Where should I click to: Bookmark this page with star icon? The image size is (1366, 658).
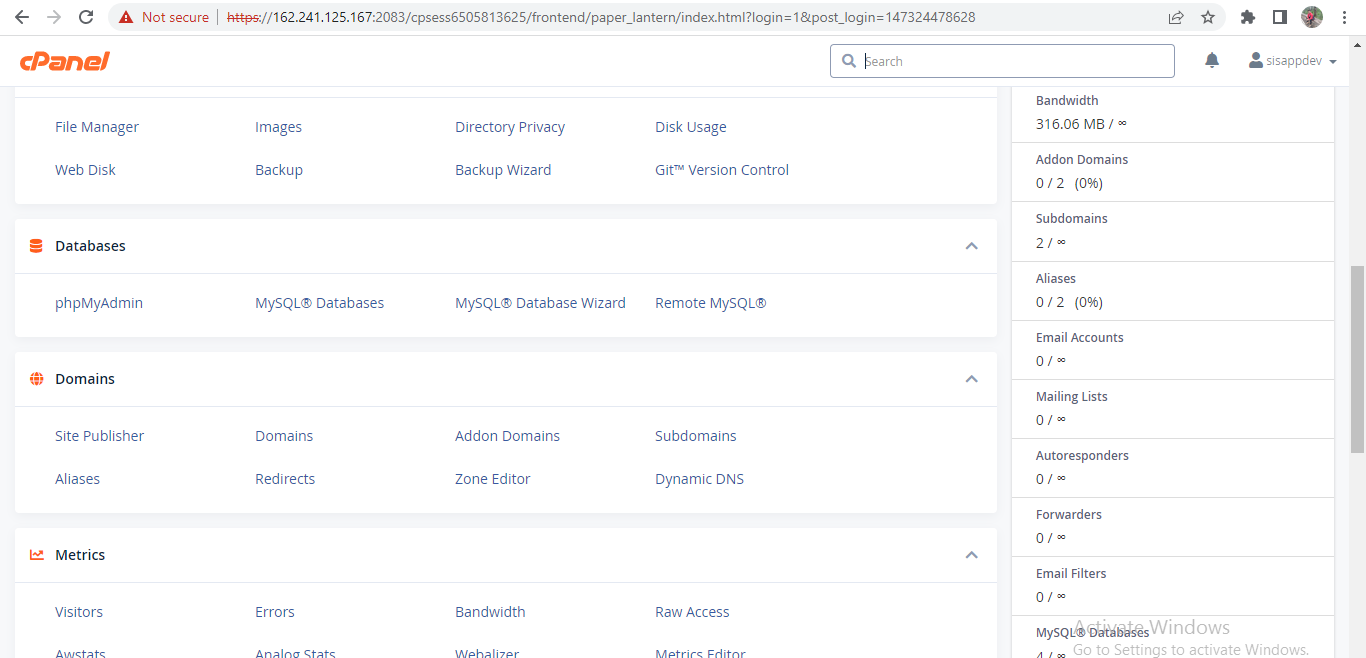pyautogui.click(x=1208, y=17)
